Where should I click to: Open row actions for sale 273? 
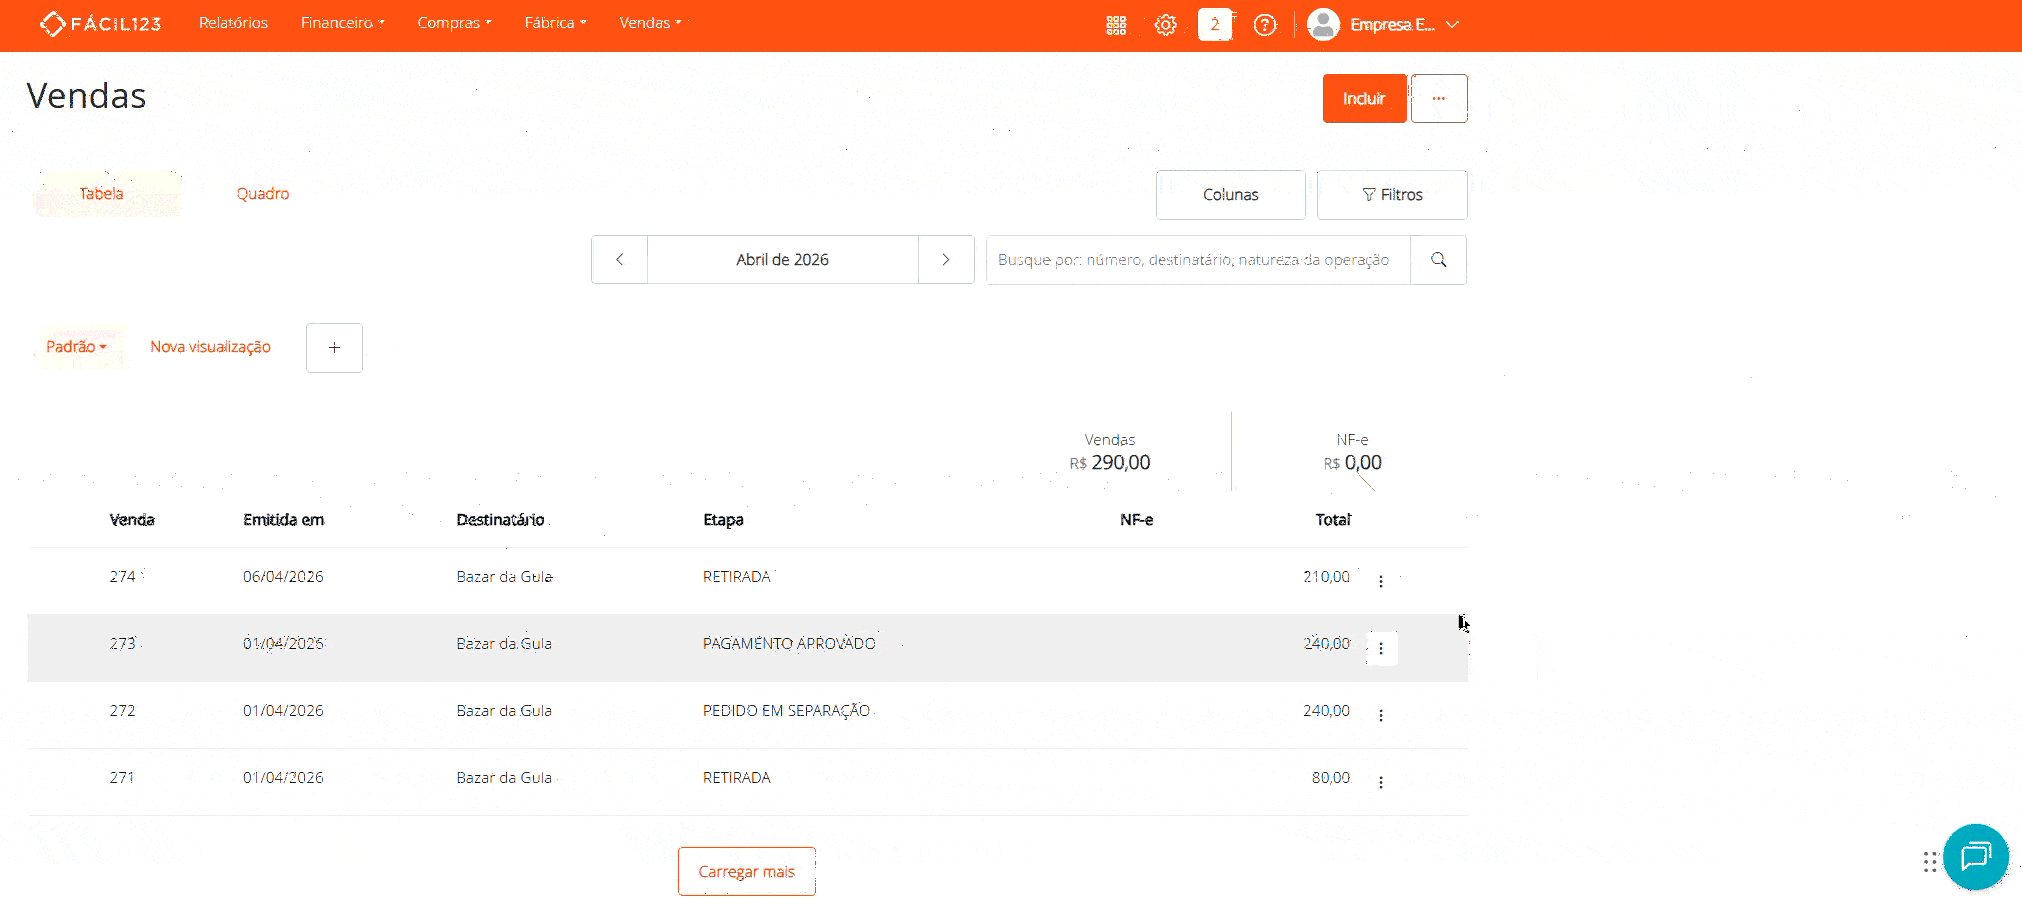(x=1381, y=648)
